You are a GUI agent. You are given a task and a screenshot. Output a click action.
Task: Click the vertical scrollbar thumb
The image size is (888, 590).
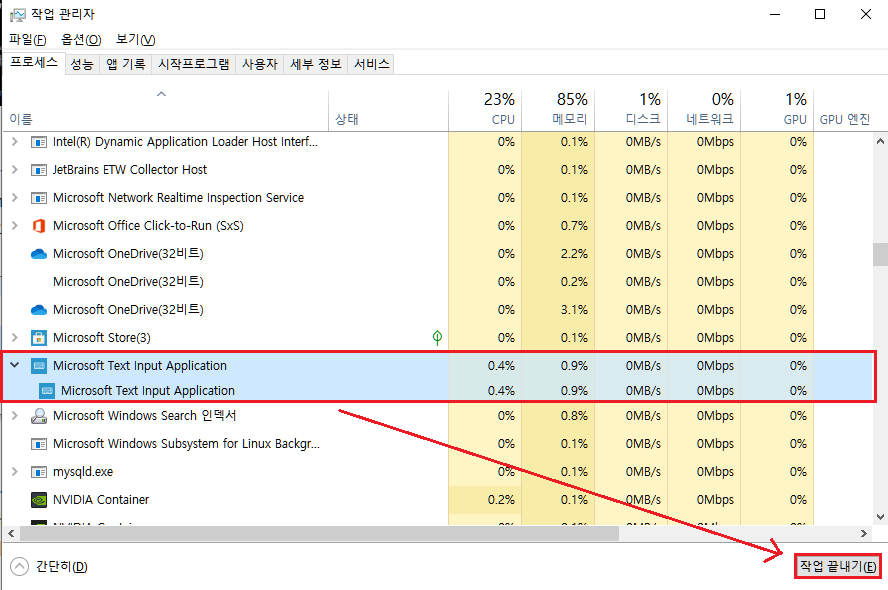[x=880, y=254]
